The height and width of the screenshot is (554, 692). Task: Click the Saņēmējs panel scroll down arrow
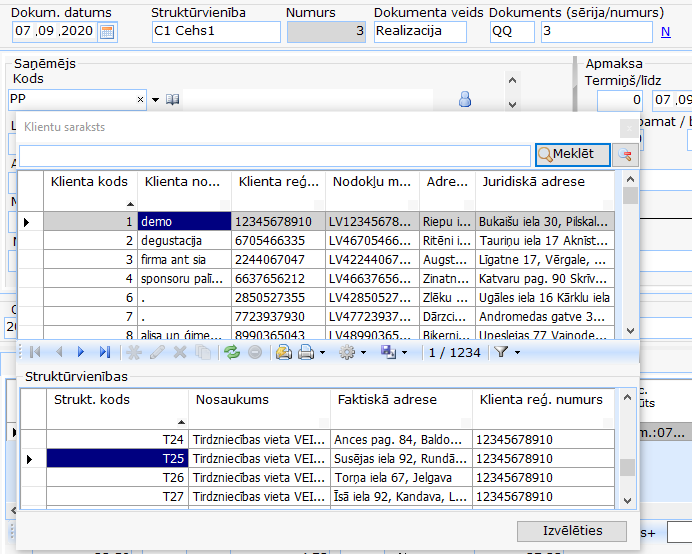click(x=512, y=105)
